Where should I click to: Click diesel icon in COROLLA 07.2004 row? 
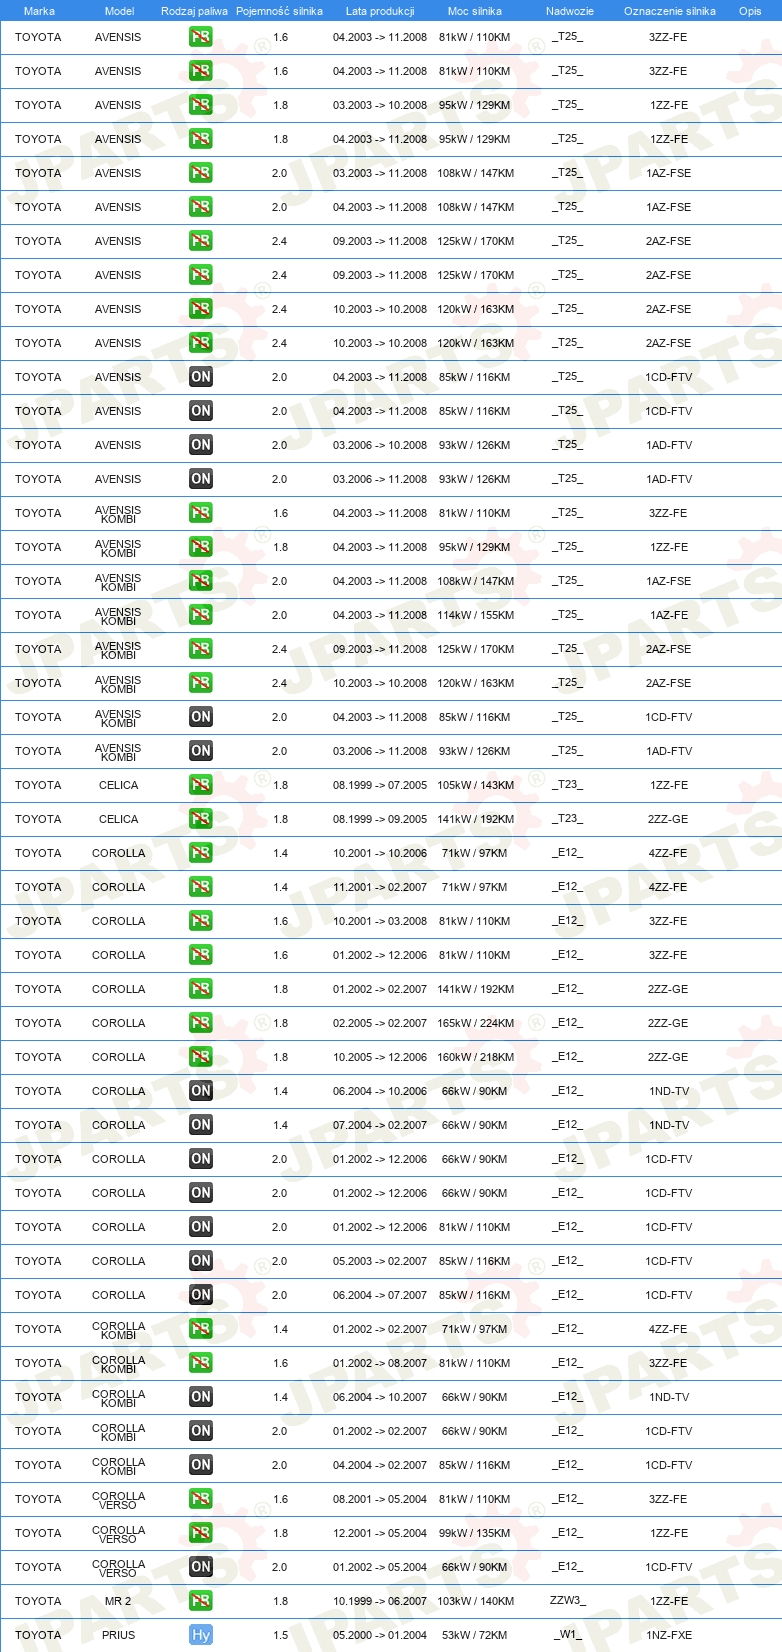(x=201, y=1125)
